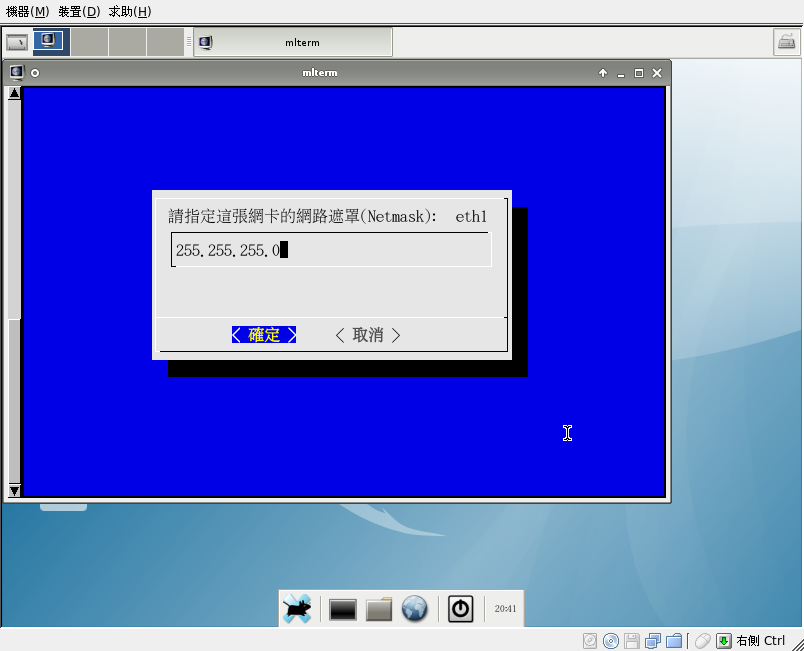This screenshot has height=651, width=804.
Task: Close the mlterm window
Action: click(x=657, y=73)
